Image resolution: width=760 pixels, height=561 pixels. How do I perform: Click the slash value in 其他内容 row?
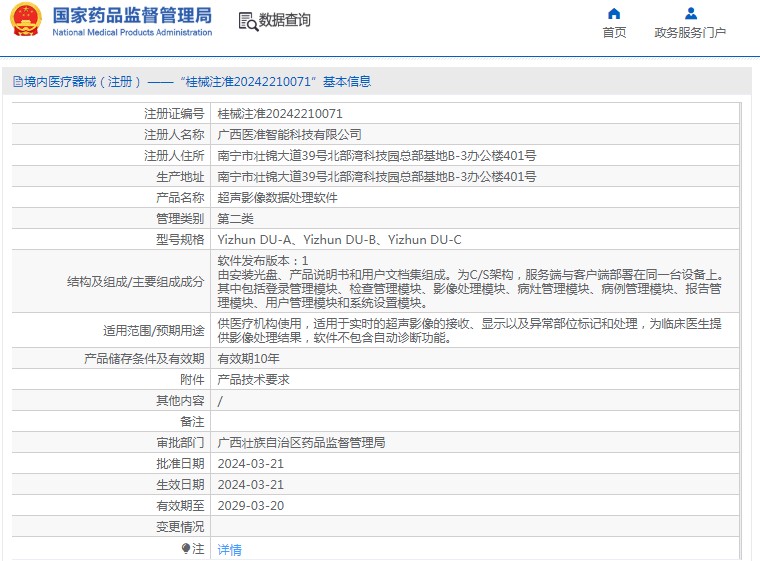[x=220, y=401]
